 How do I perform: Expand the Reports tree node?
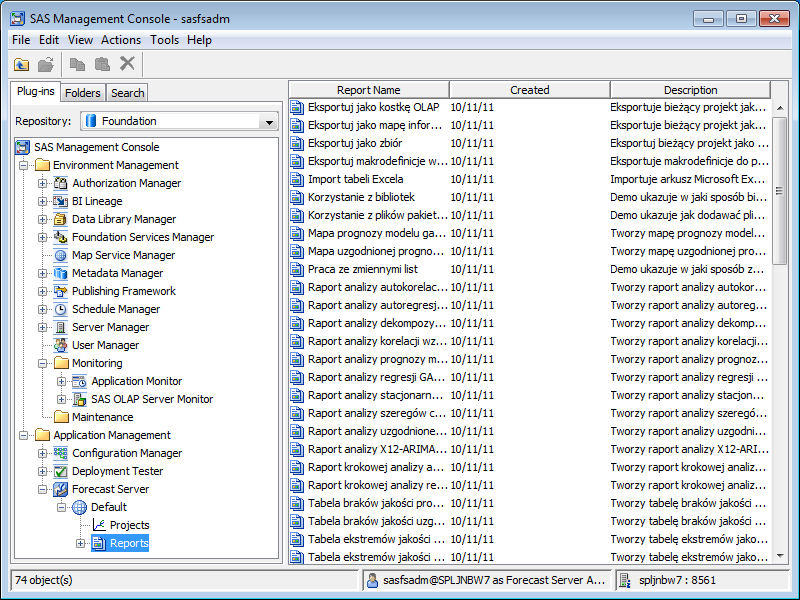tap(80, 543)
